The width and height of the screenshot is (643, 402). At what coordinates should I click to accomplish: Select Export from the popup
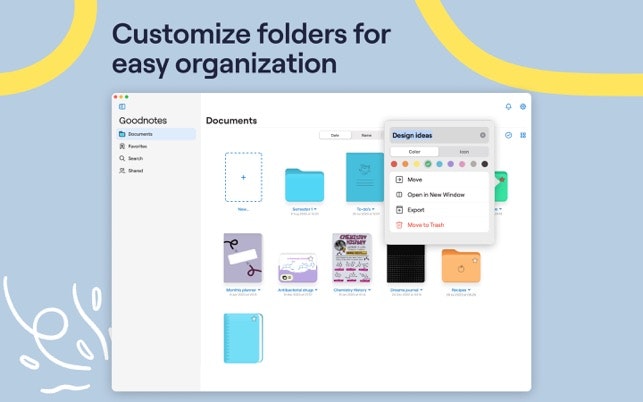coord(439,210)
